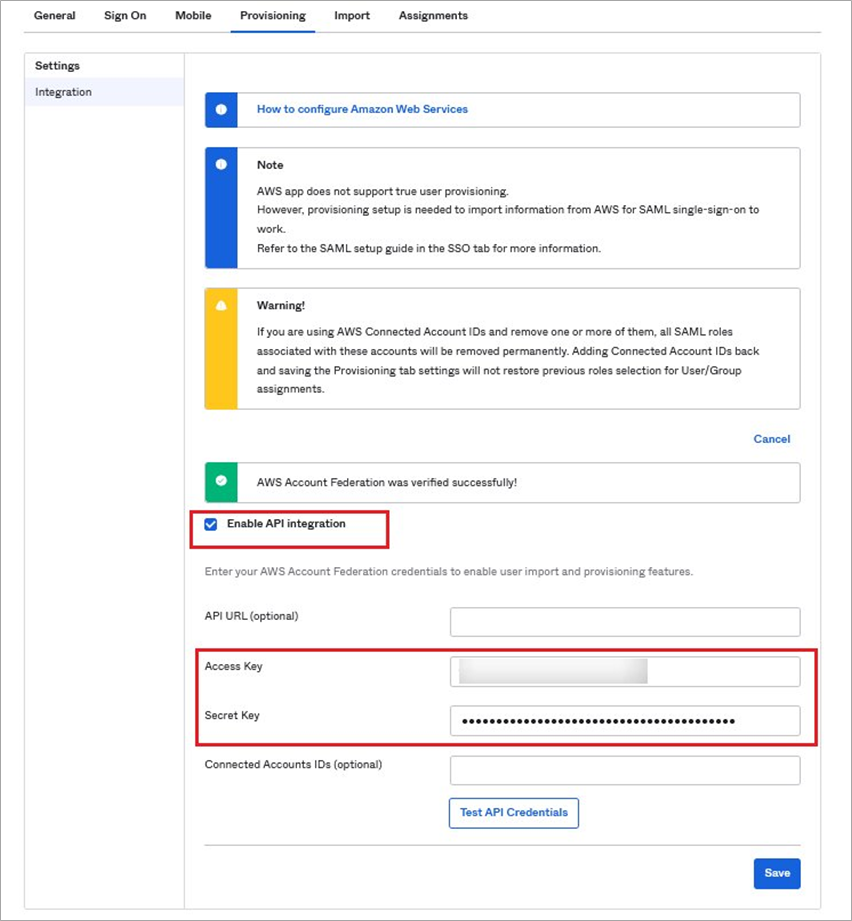
Task: Click the Secret Key password field
Action: (x=625, y=721)
